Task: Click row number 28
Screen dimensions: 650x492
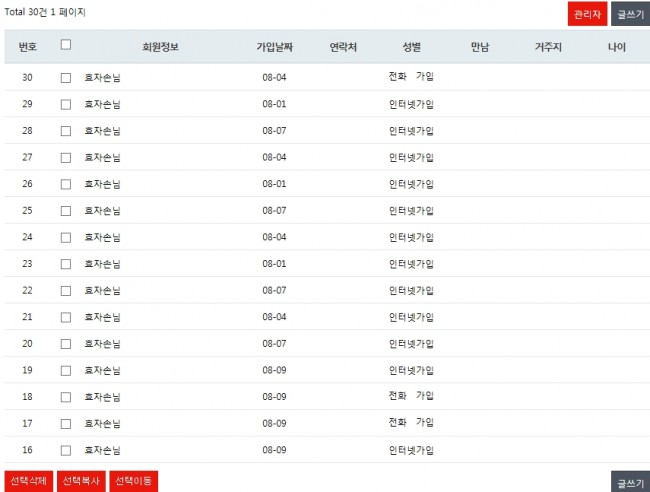Action: (27, 131)
